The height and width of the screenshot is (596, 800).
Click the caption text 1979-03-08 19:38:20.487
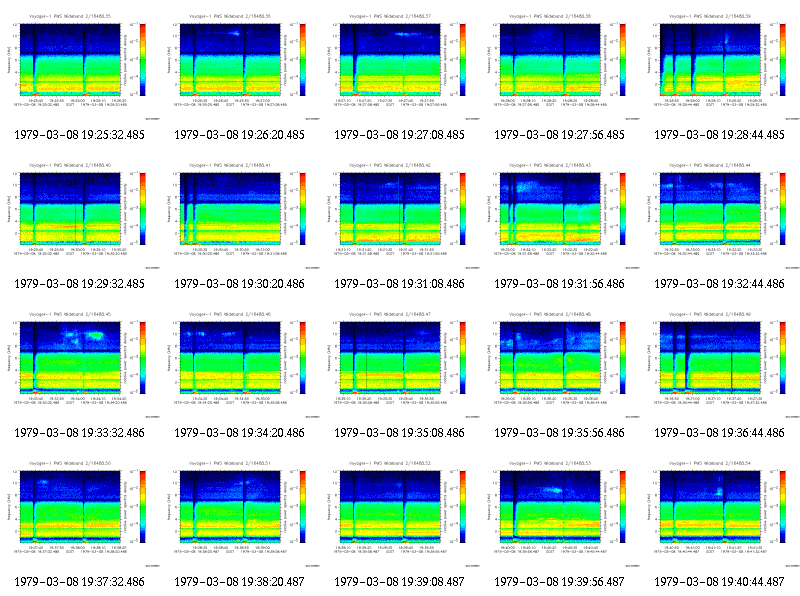point(240,582)
